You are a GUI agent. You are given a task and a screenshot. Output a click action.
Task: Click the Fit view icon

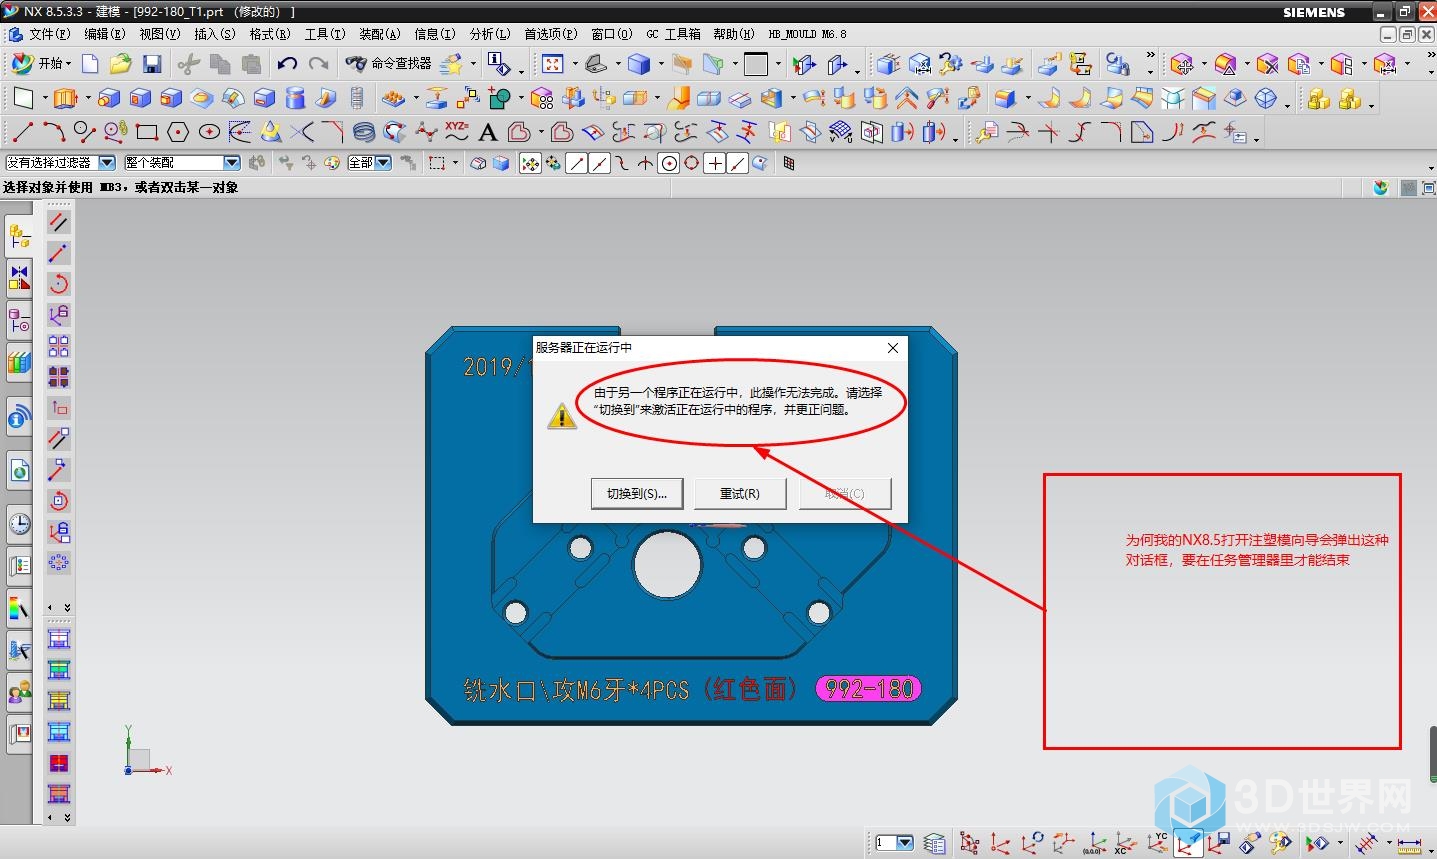pyautogui.click(x=552, y=64)
